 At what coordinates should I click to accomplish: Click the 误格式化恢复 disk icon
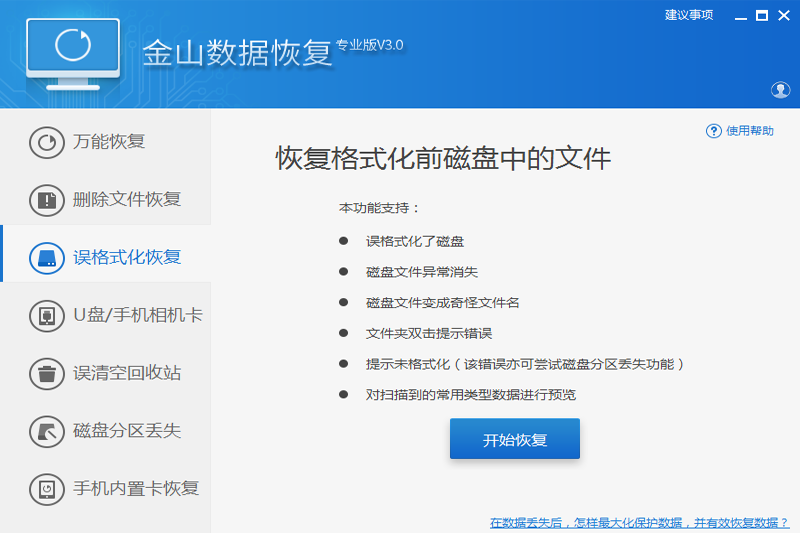tap(46, 258)
